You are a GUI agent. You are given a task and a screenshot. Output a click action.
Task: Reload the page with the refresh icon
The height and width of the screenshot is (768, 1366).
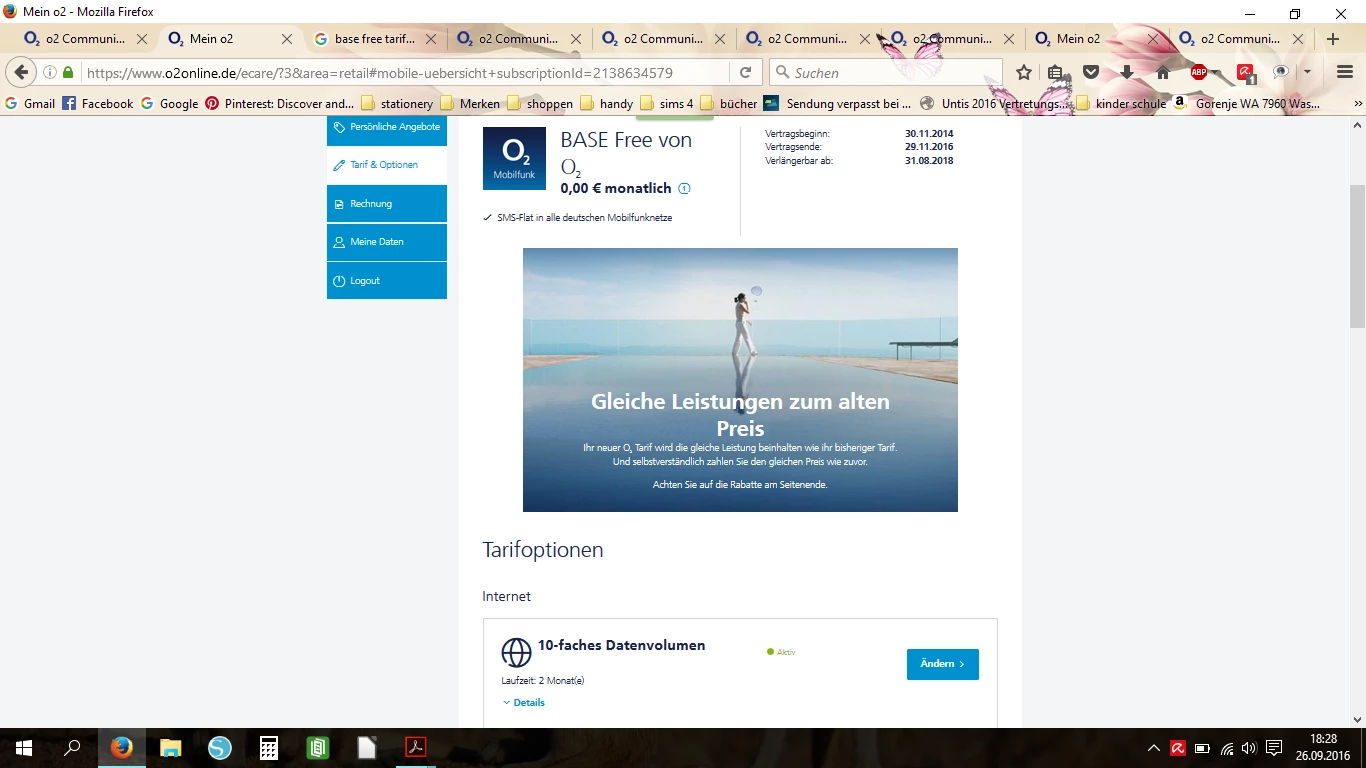click(745, 73)
